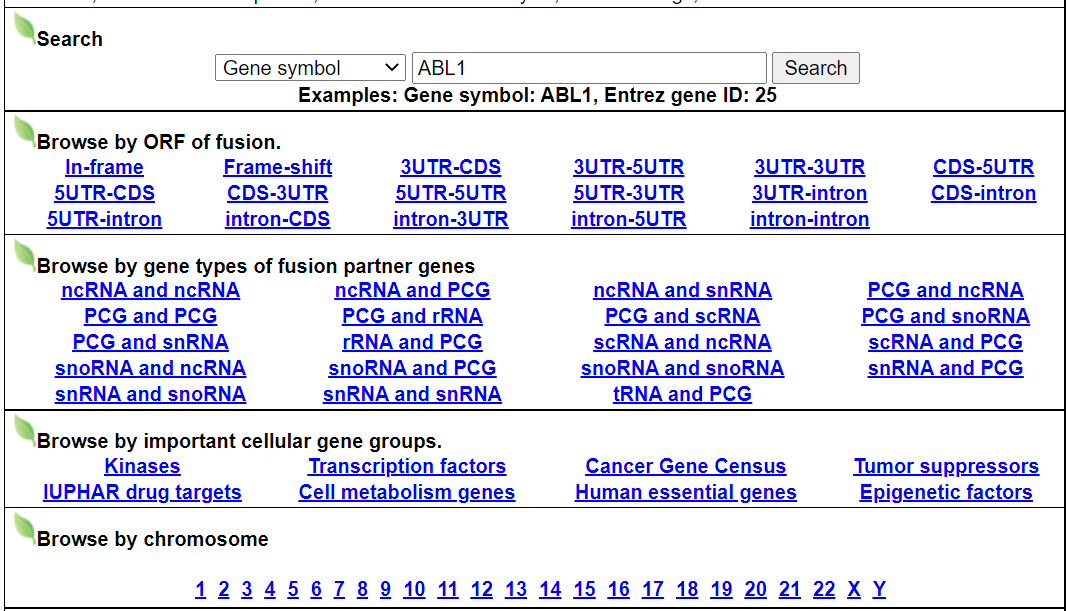Select the Frame-shift link
Image resolution: width=1068 pixels, height=611 pixels.
pos(278,167)
